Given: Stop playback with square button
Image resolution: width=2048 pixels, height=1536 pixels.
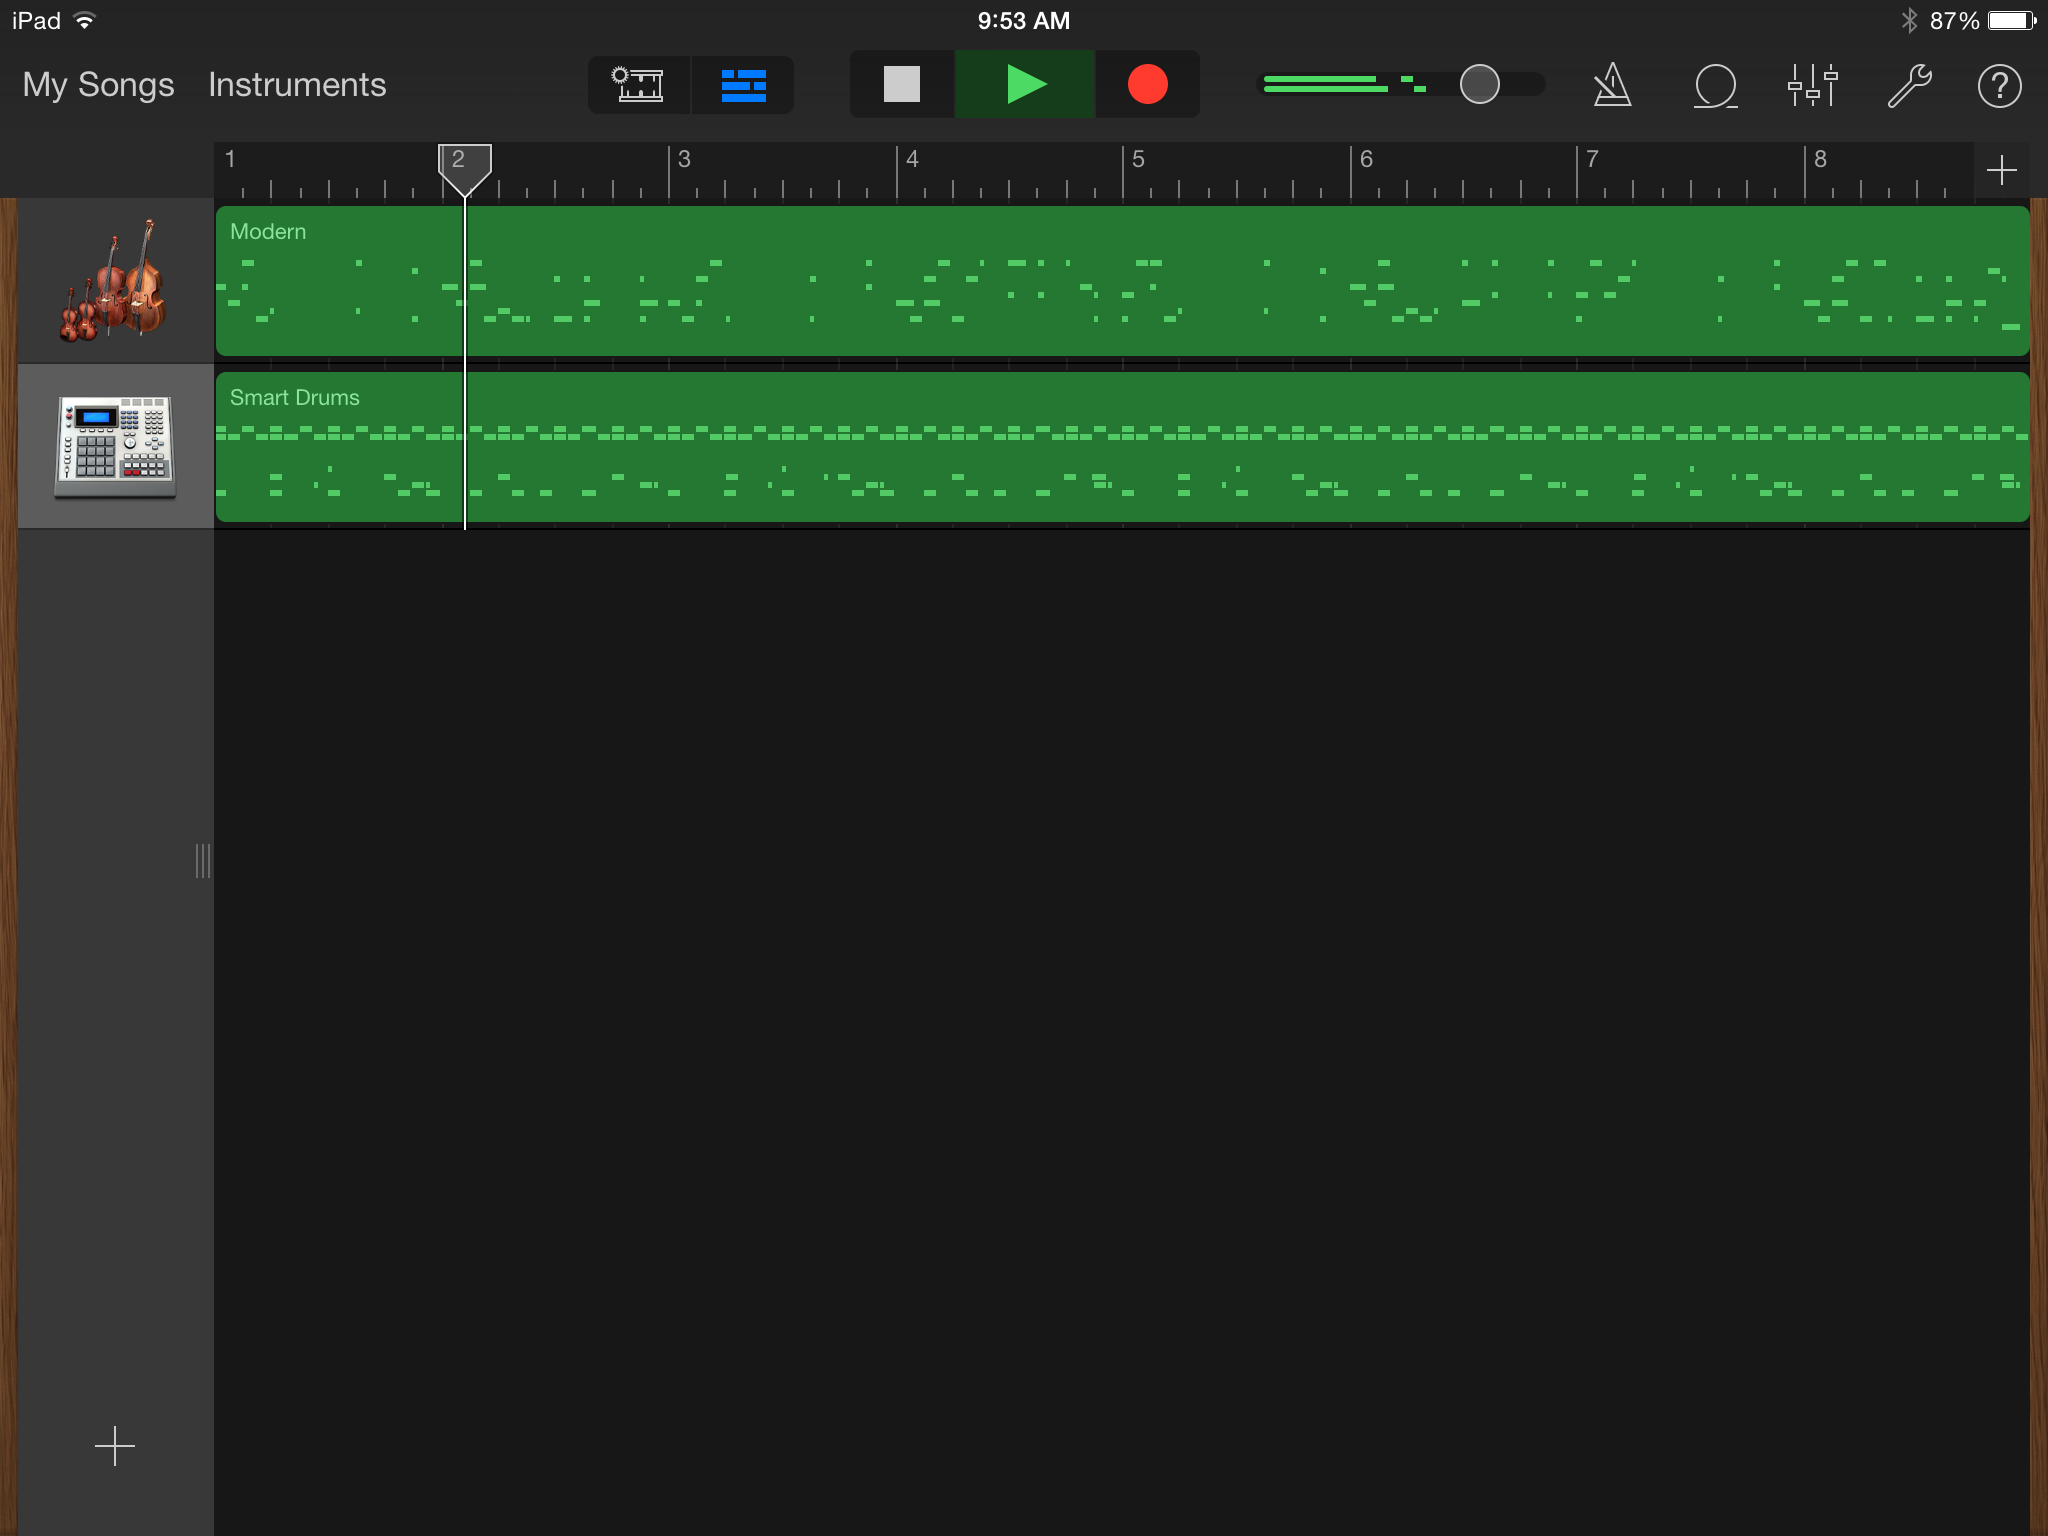Looking at the screenshot, I should [x=901, y=85].
